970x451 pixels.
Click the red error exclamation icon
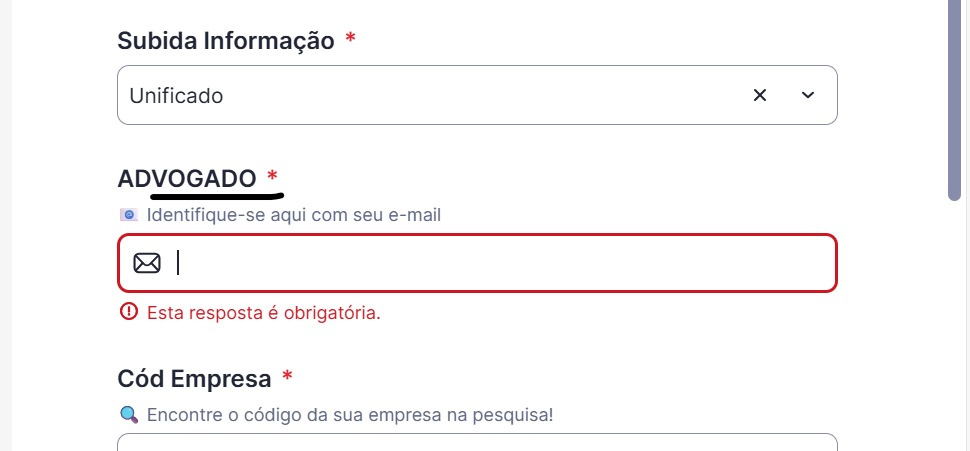point(129,311)
